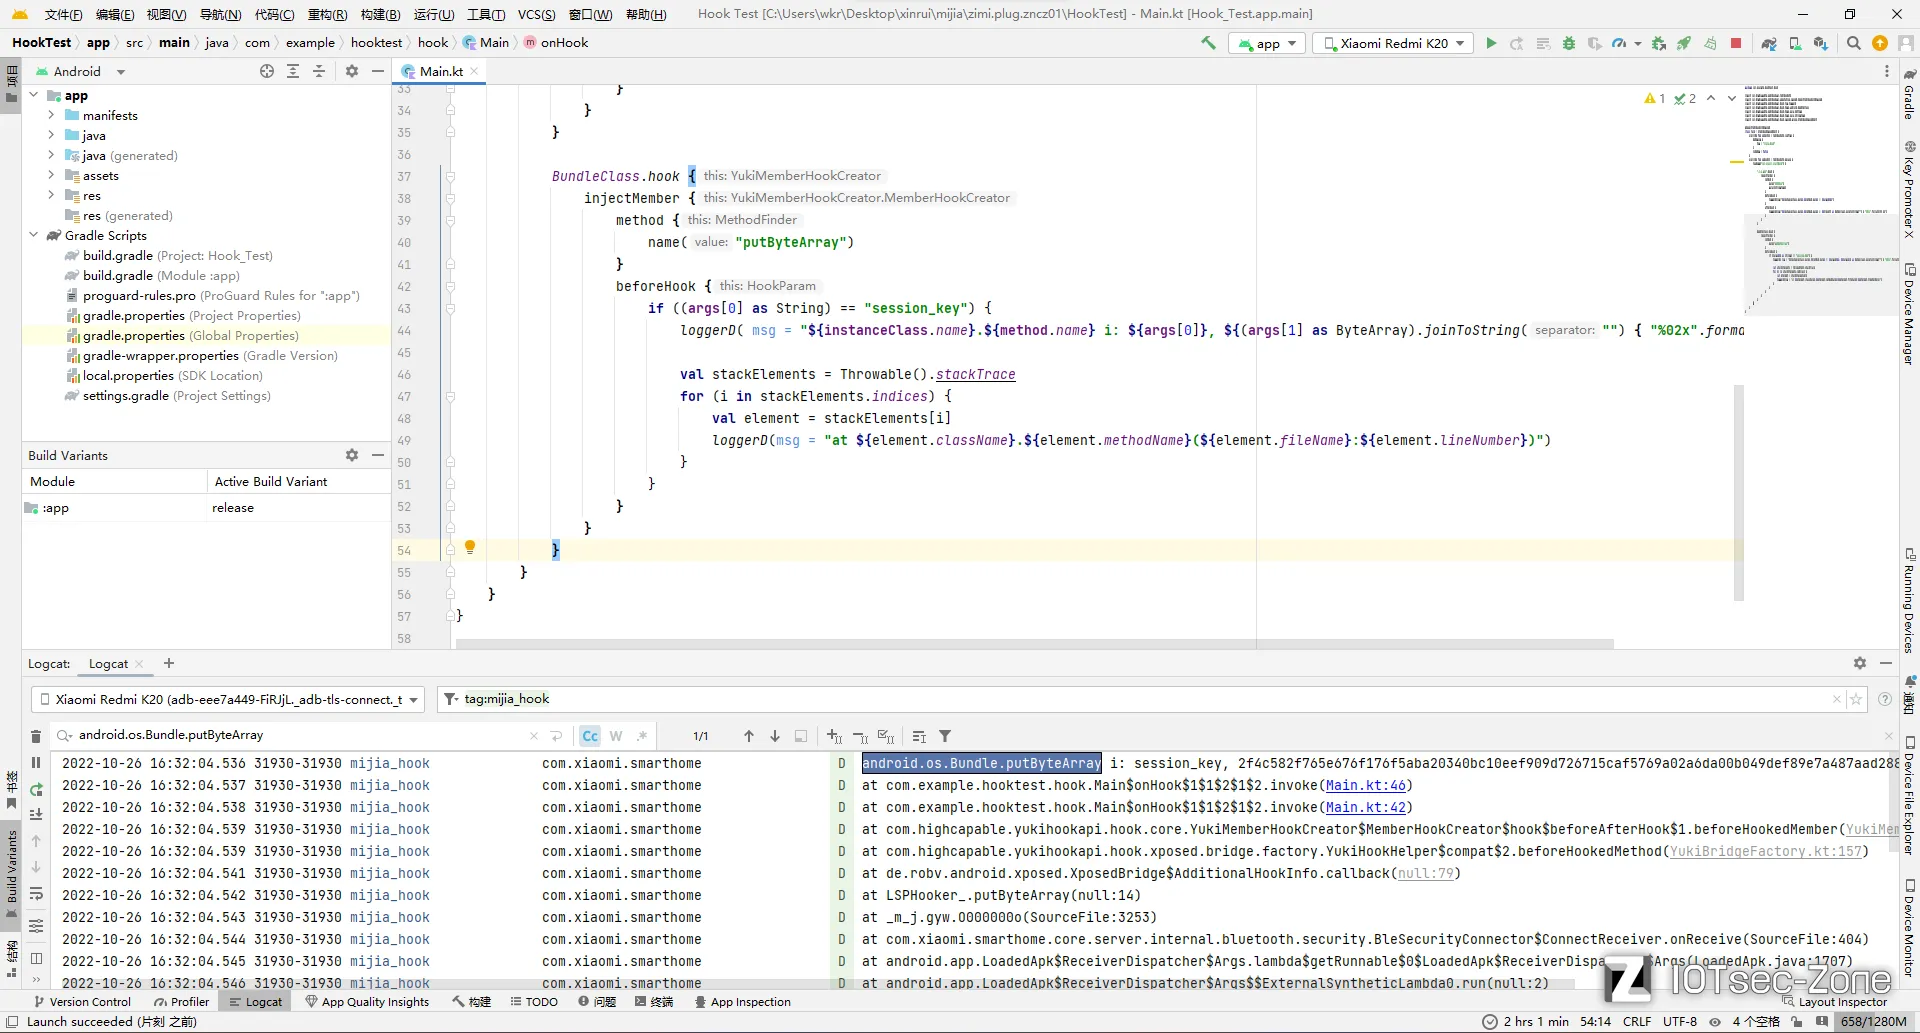Viewport: 1920px width, 1033px height.
Task: Pause logcat output
Action: [36, 763]
